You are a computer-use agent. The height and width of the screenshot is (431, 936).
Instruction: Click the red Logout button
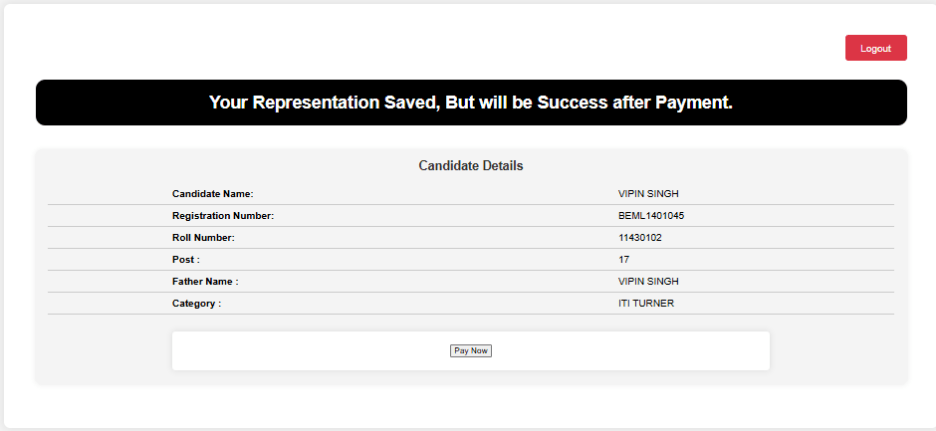tap(875, 48)
